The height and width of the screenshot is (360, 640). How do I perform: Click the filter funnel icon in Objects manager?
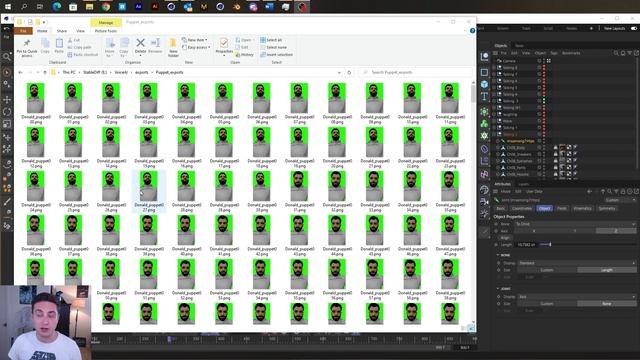pyautogui.click(x=629, y=53)
